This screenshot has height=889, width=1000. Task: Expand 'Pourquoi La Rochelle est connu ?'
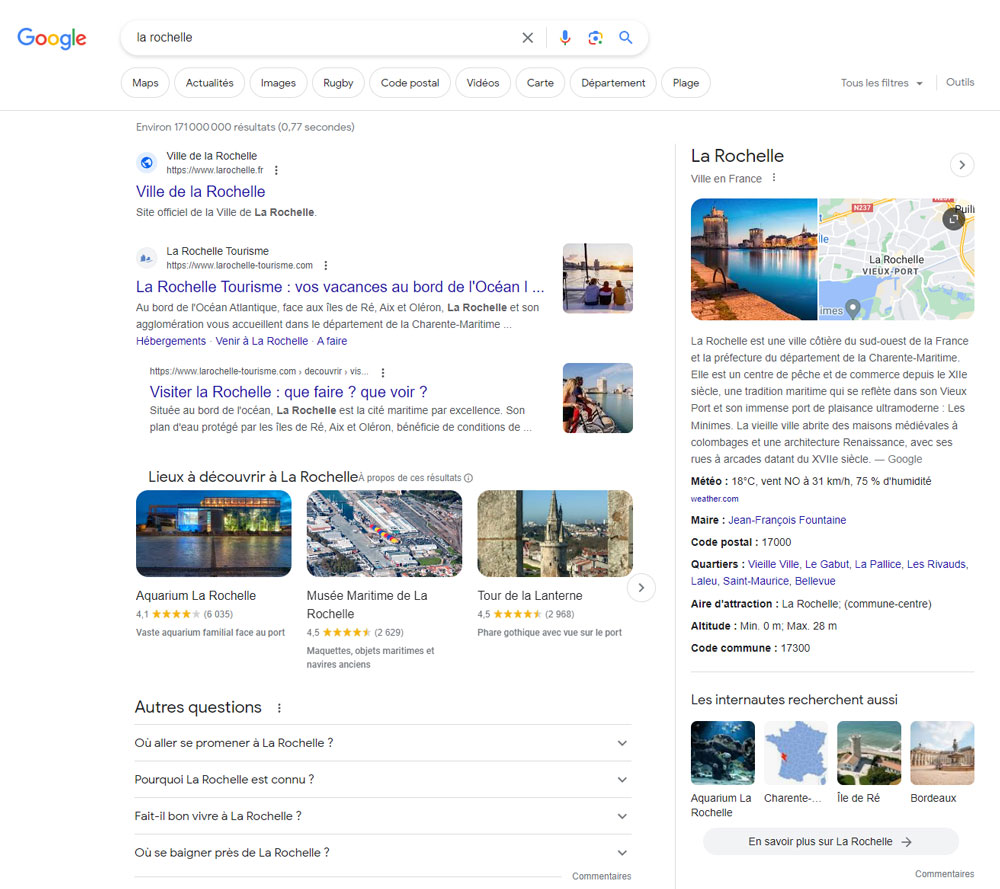pyautogui.click(x=383, y=779)
